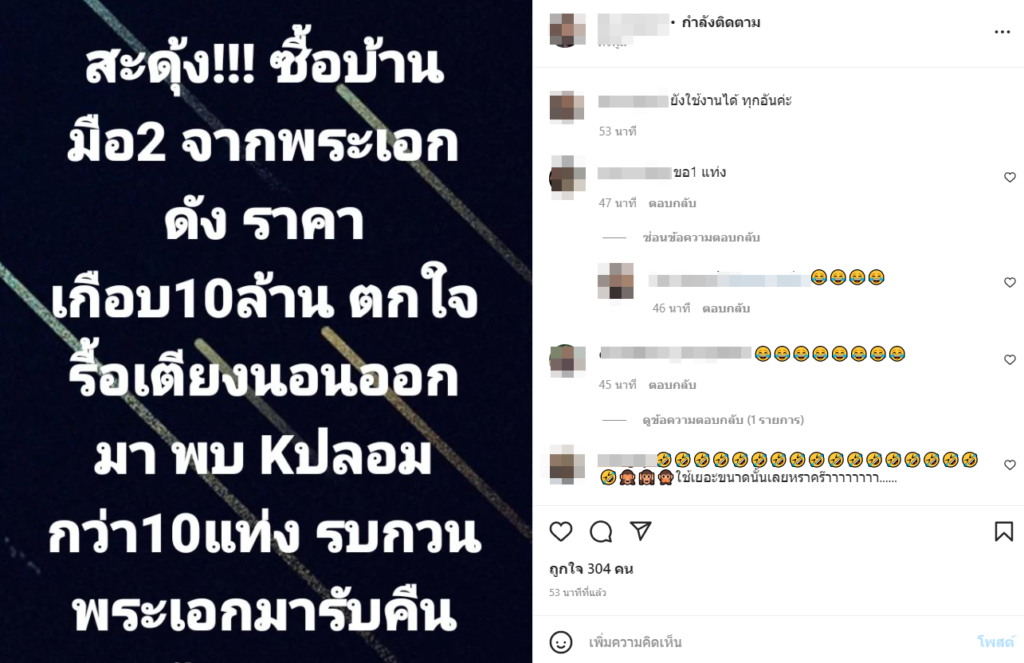The height and width of the screenshot is (663, 1024).
Task: Like the 'ใช้เยอะขนาดนั้นเลย' comment
Action: coord(1010,464)
